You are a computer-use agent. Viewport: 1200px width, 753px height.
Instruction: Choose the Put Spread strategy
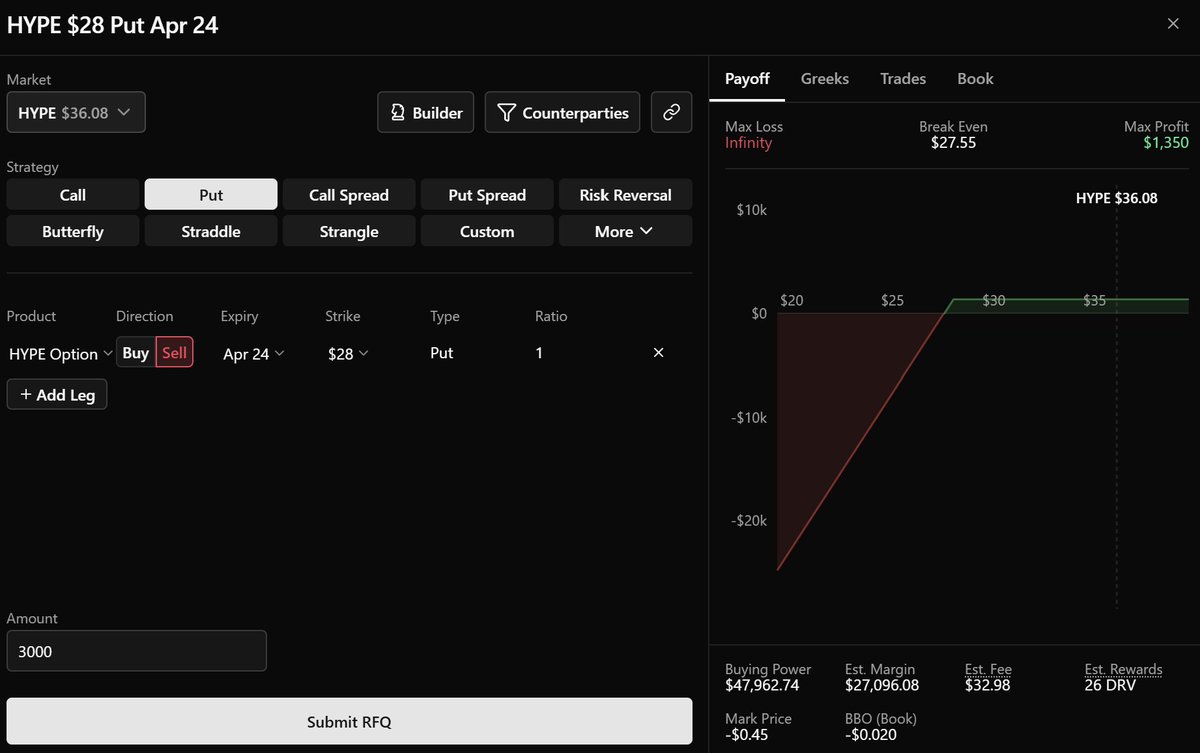pyautogui.click(x=487, y=194)
